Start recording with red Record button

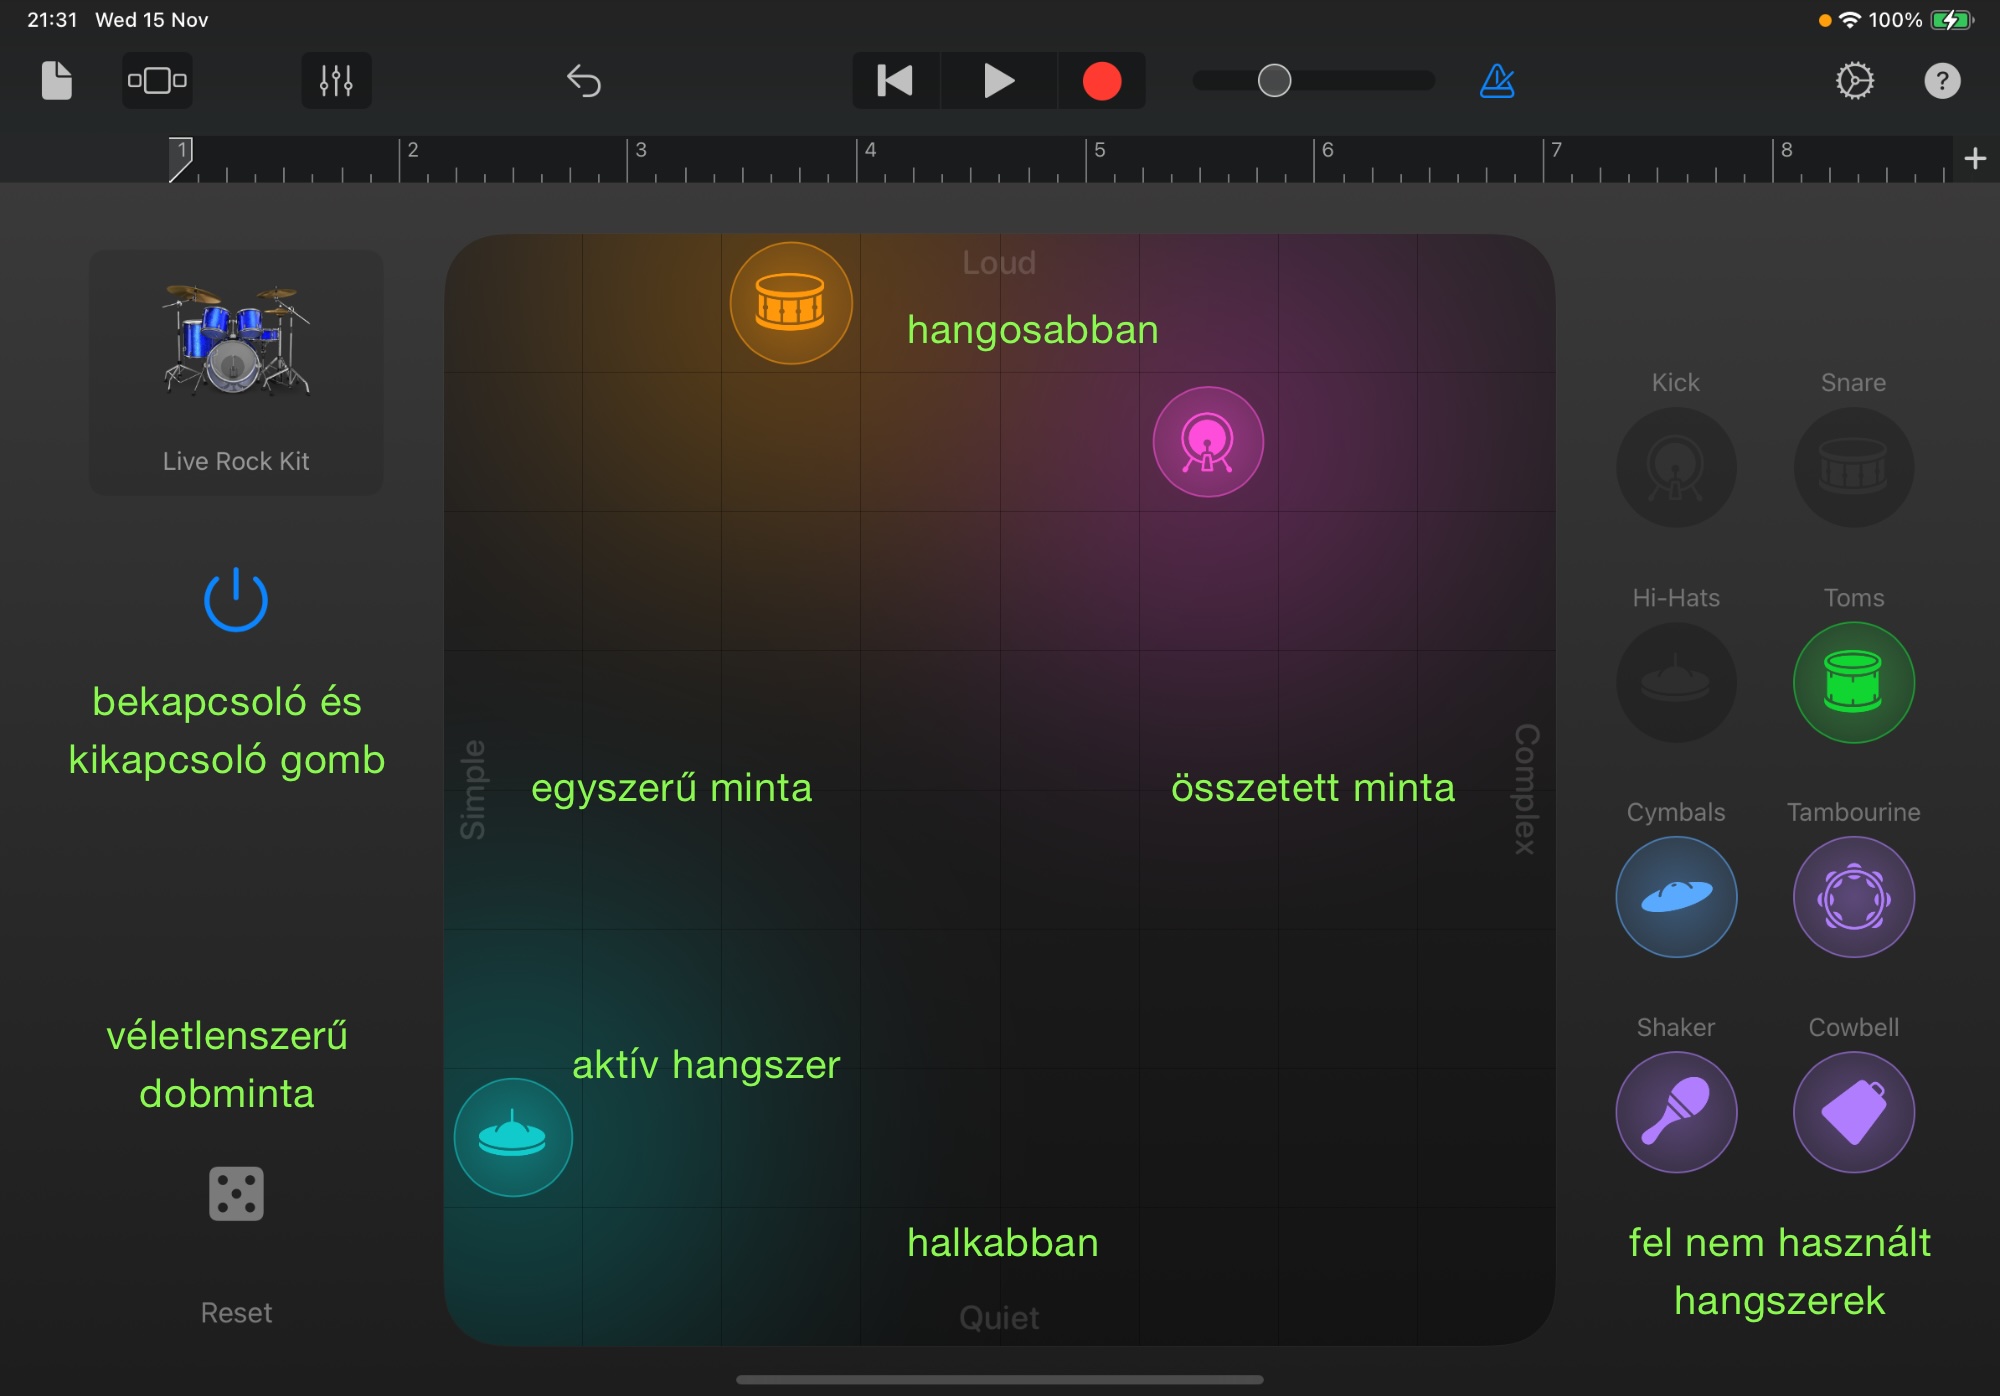1102,81
